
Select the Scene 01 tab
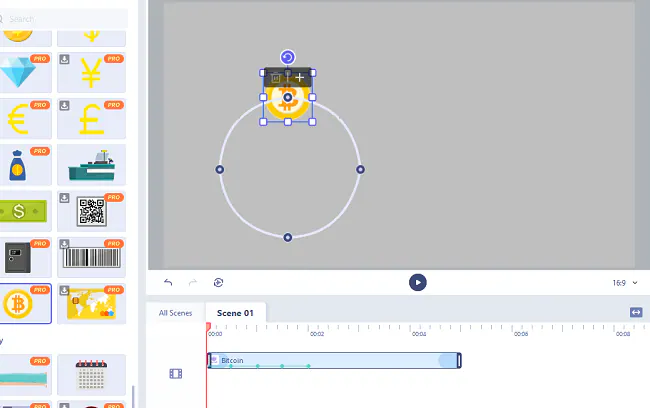coord(235,313)
